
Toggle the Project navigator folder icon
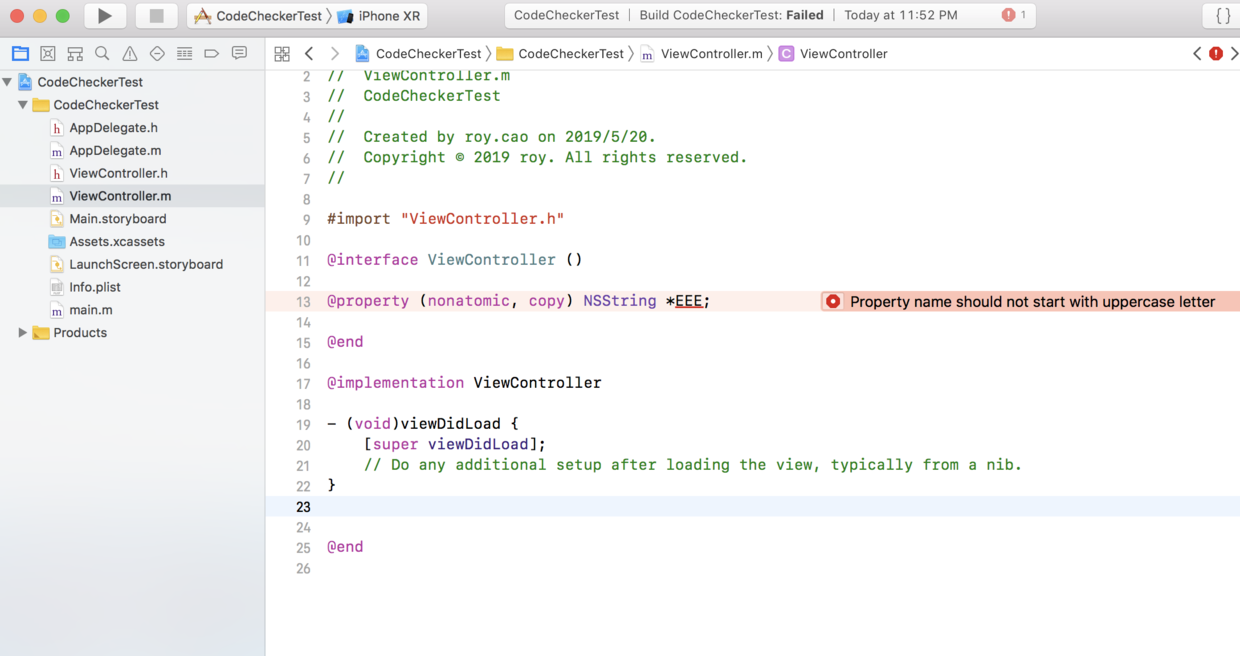(20, 53)
